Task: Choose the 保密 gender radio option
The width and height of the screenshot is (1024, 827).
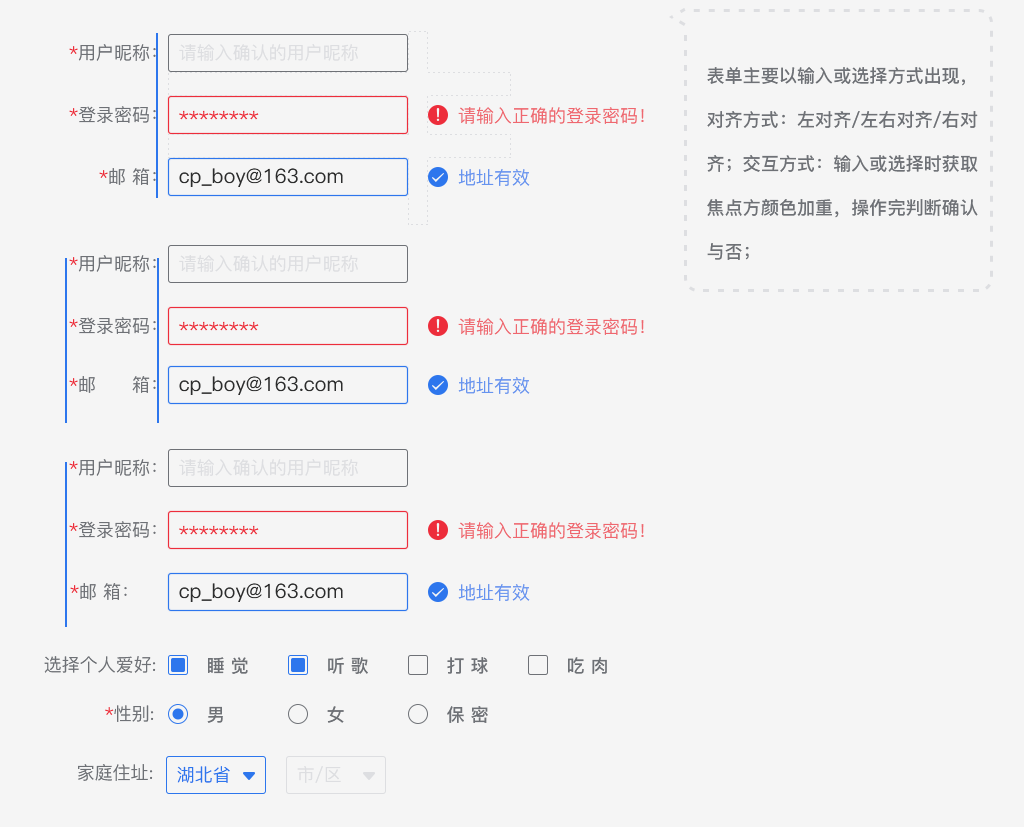Action: [x=418, y=714]
